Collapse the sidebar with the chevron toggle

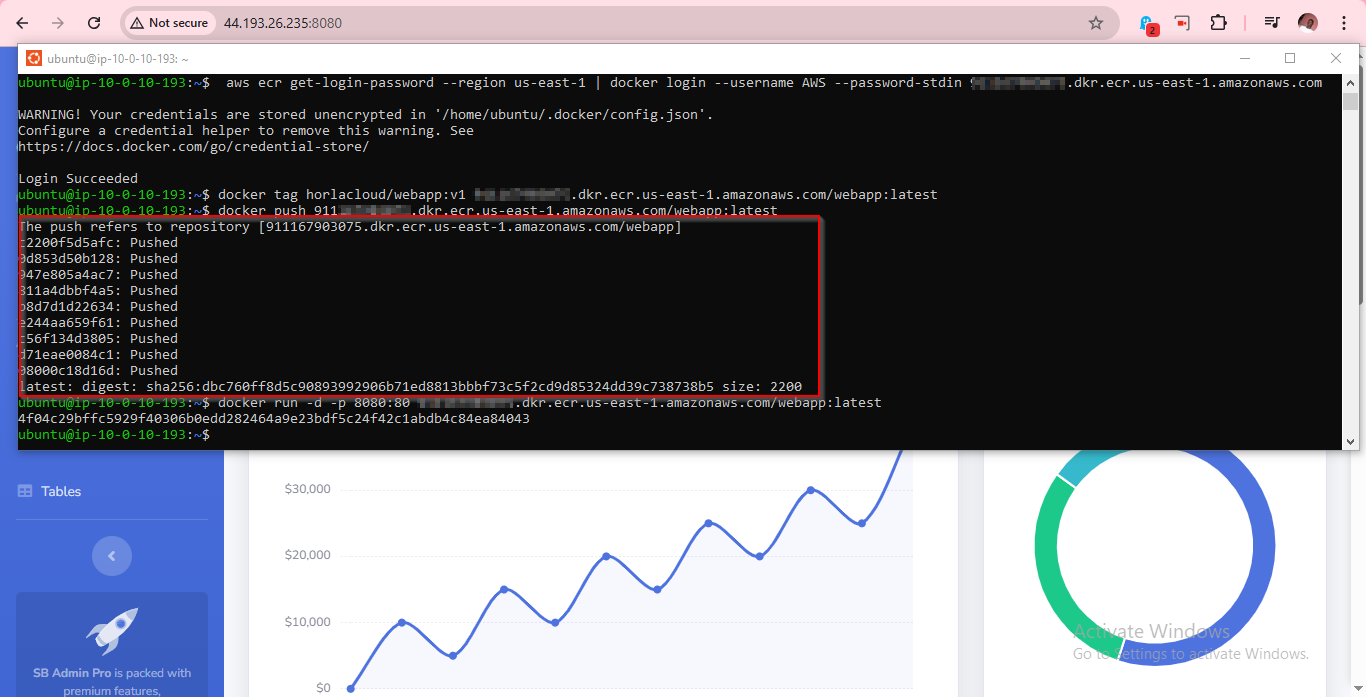point(112,556)
